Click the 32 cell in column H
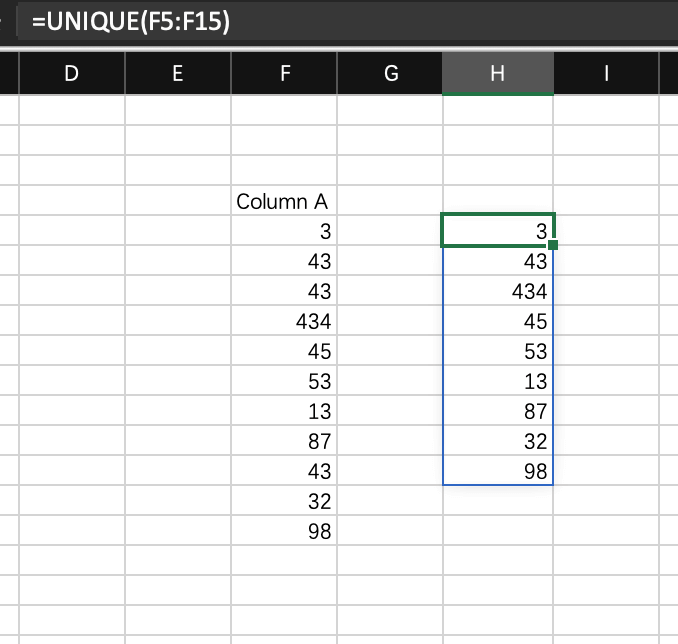The image size is (678, 644). coord(497,441)
